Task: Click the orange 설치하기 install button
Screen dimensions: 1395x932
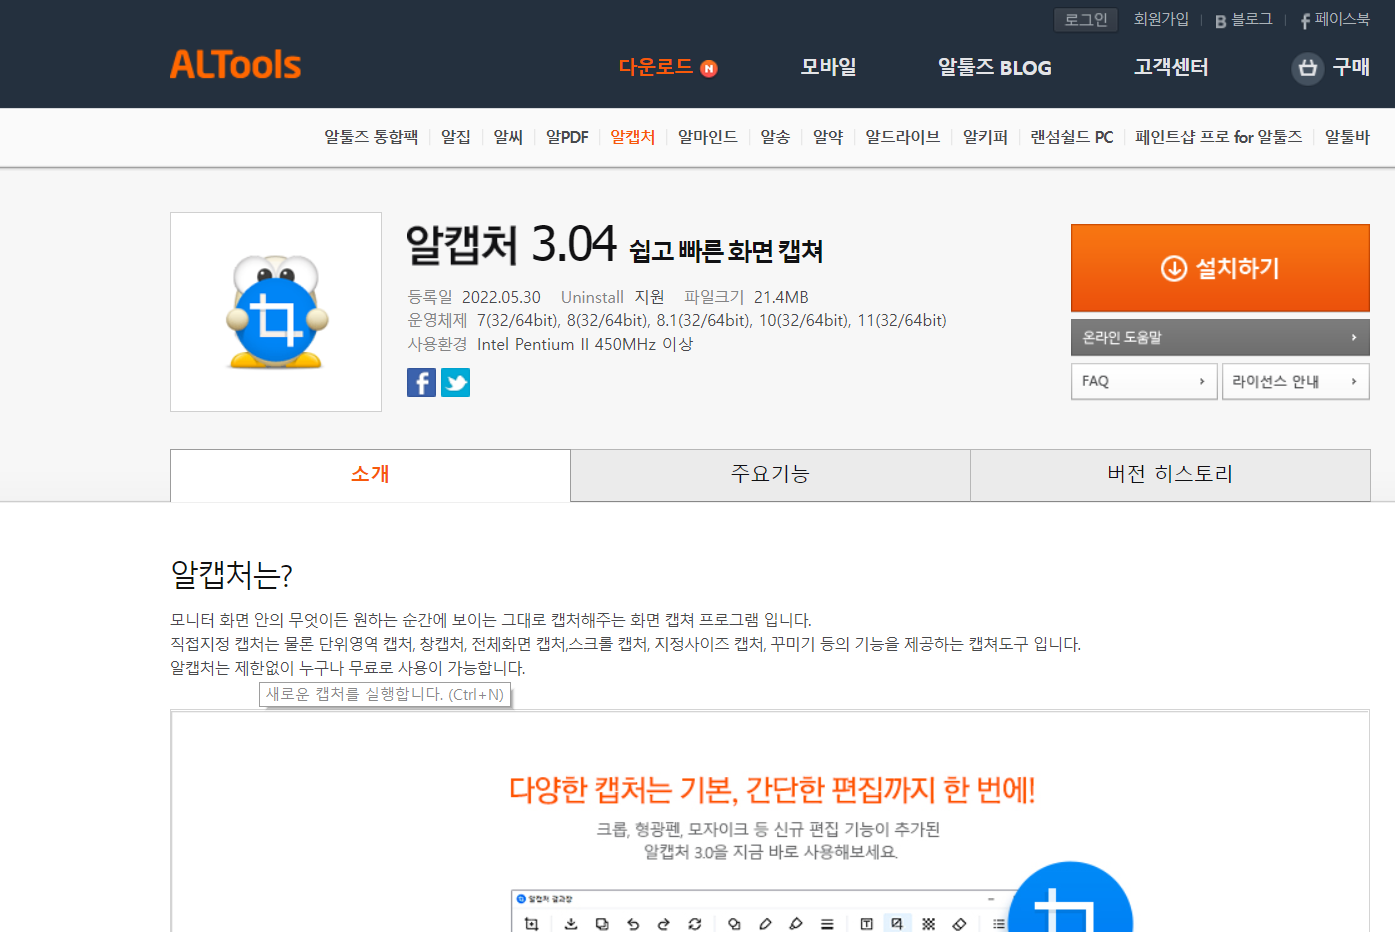Action: tap(1220, 268)
